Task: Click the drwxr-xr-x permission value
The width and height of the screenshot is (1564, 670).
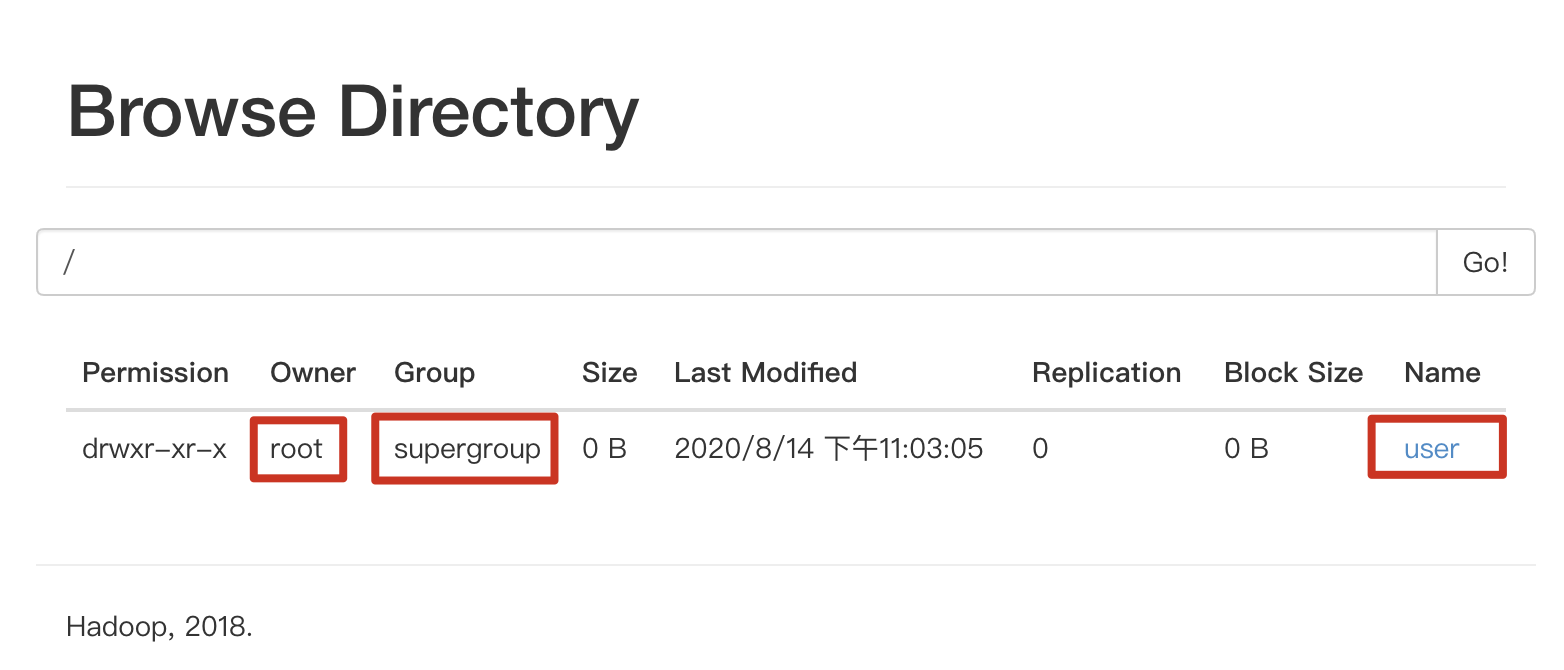Action: [x=155, y=449]
